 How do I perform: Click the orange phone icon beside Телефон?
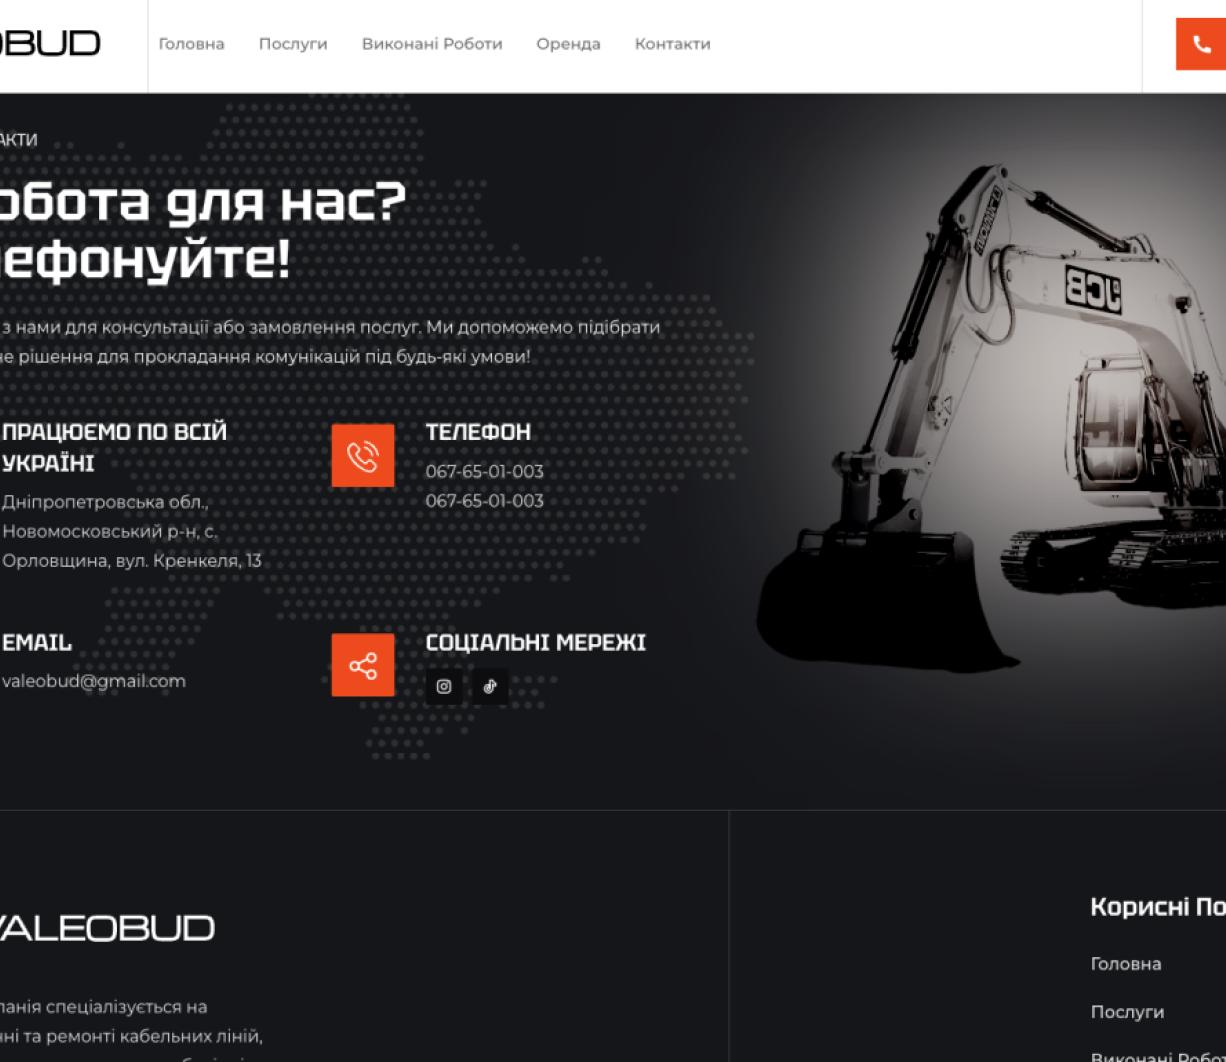pyautogui.click(x=363, y=456)
